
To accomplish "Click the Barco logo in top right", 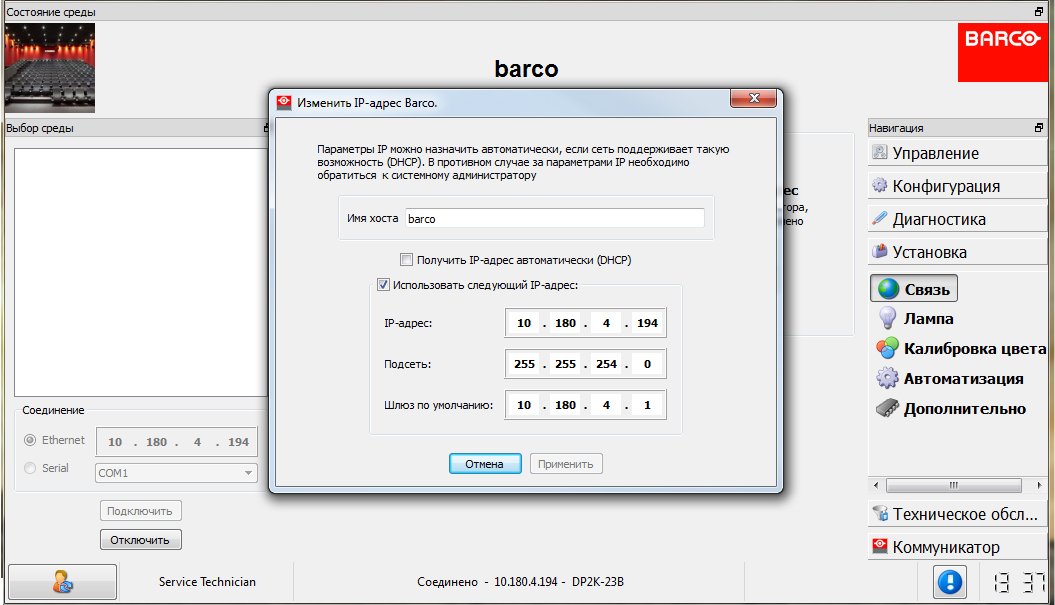I will point(1002,52).
